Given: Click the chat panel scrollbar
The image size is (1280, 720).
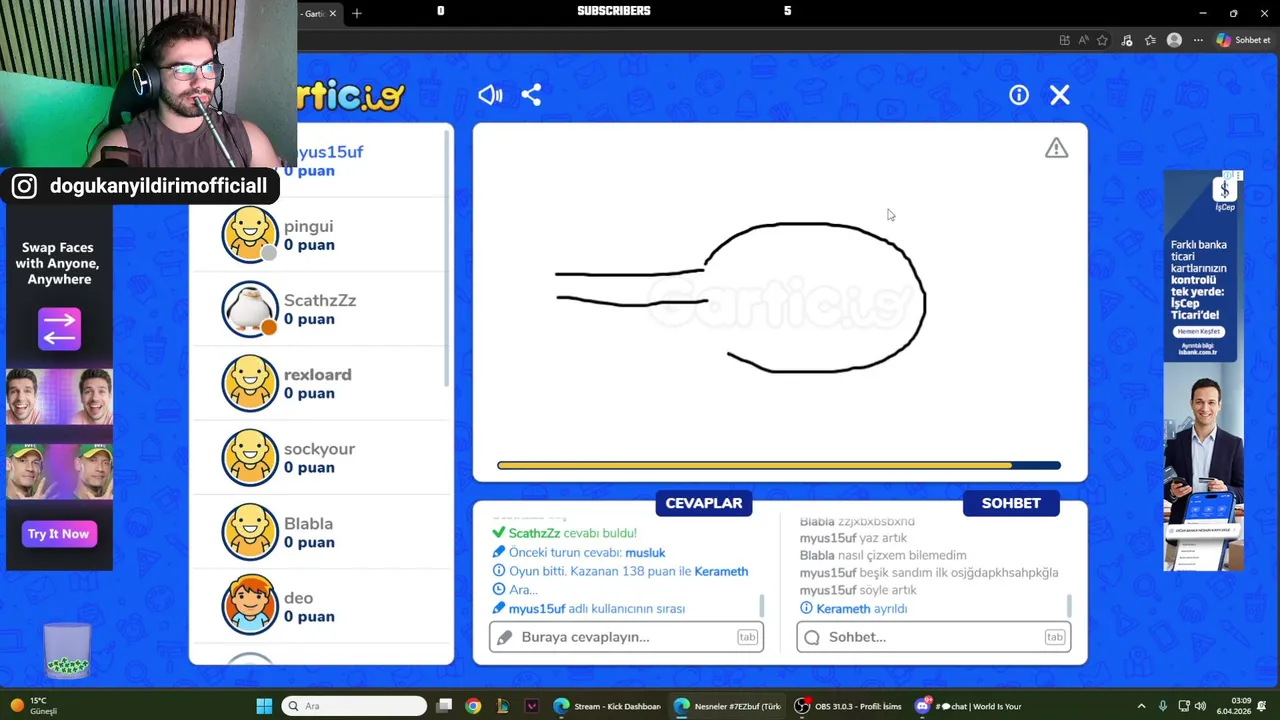Looking at the screenshot, I should 1069,606.
